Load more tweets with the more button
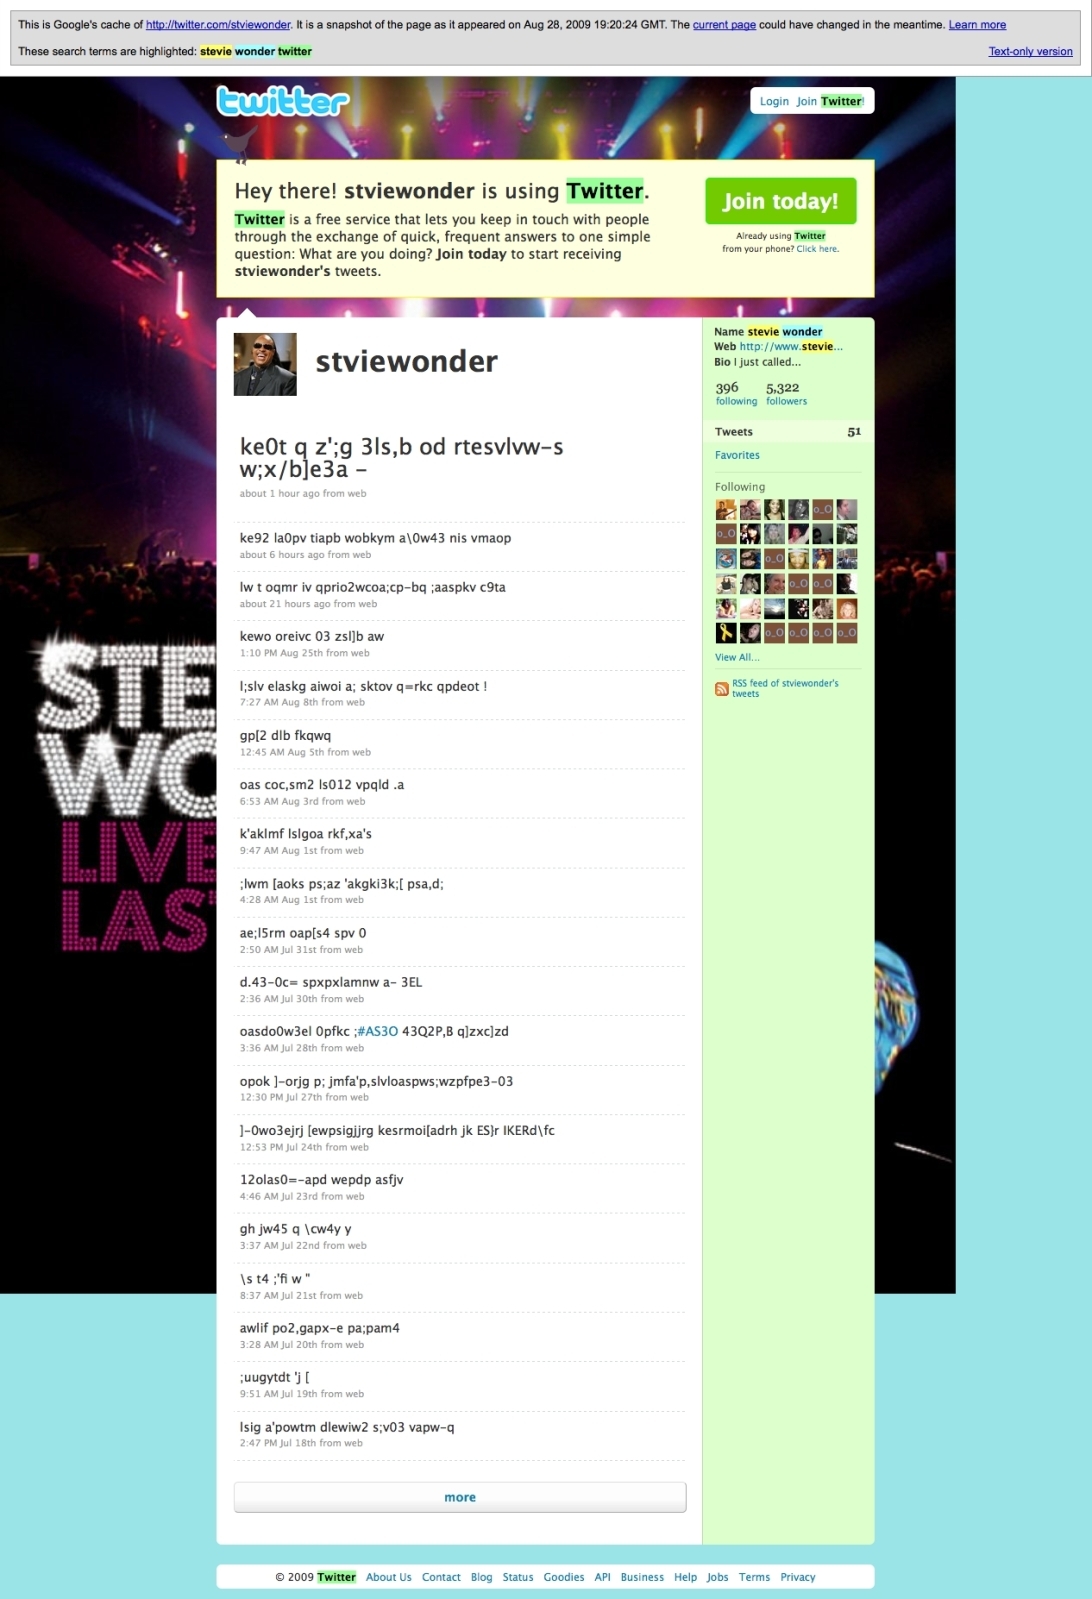The image size is (1092, 1599). [x=460, y=1497]
